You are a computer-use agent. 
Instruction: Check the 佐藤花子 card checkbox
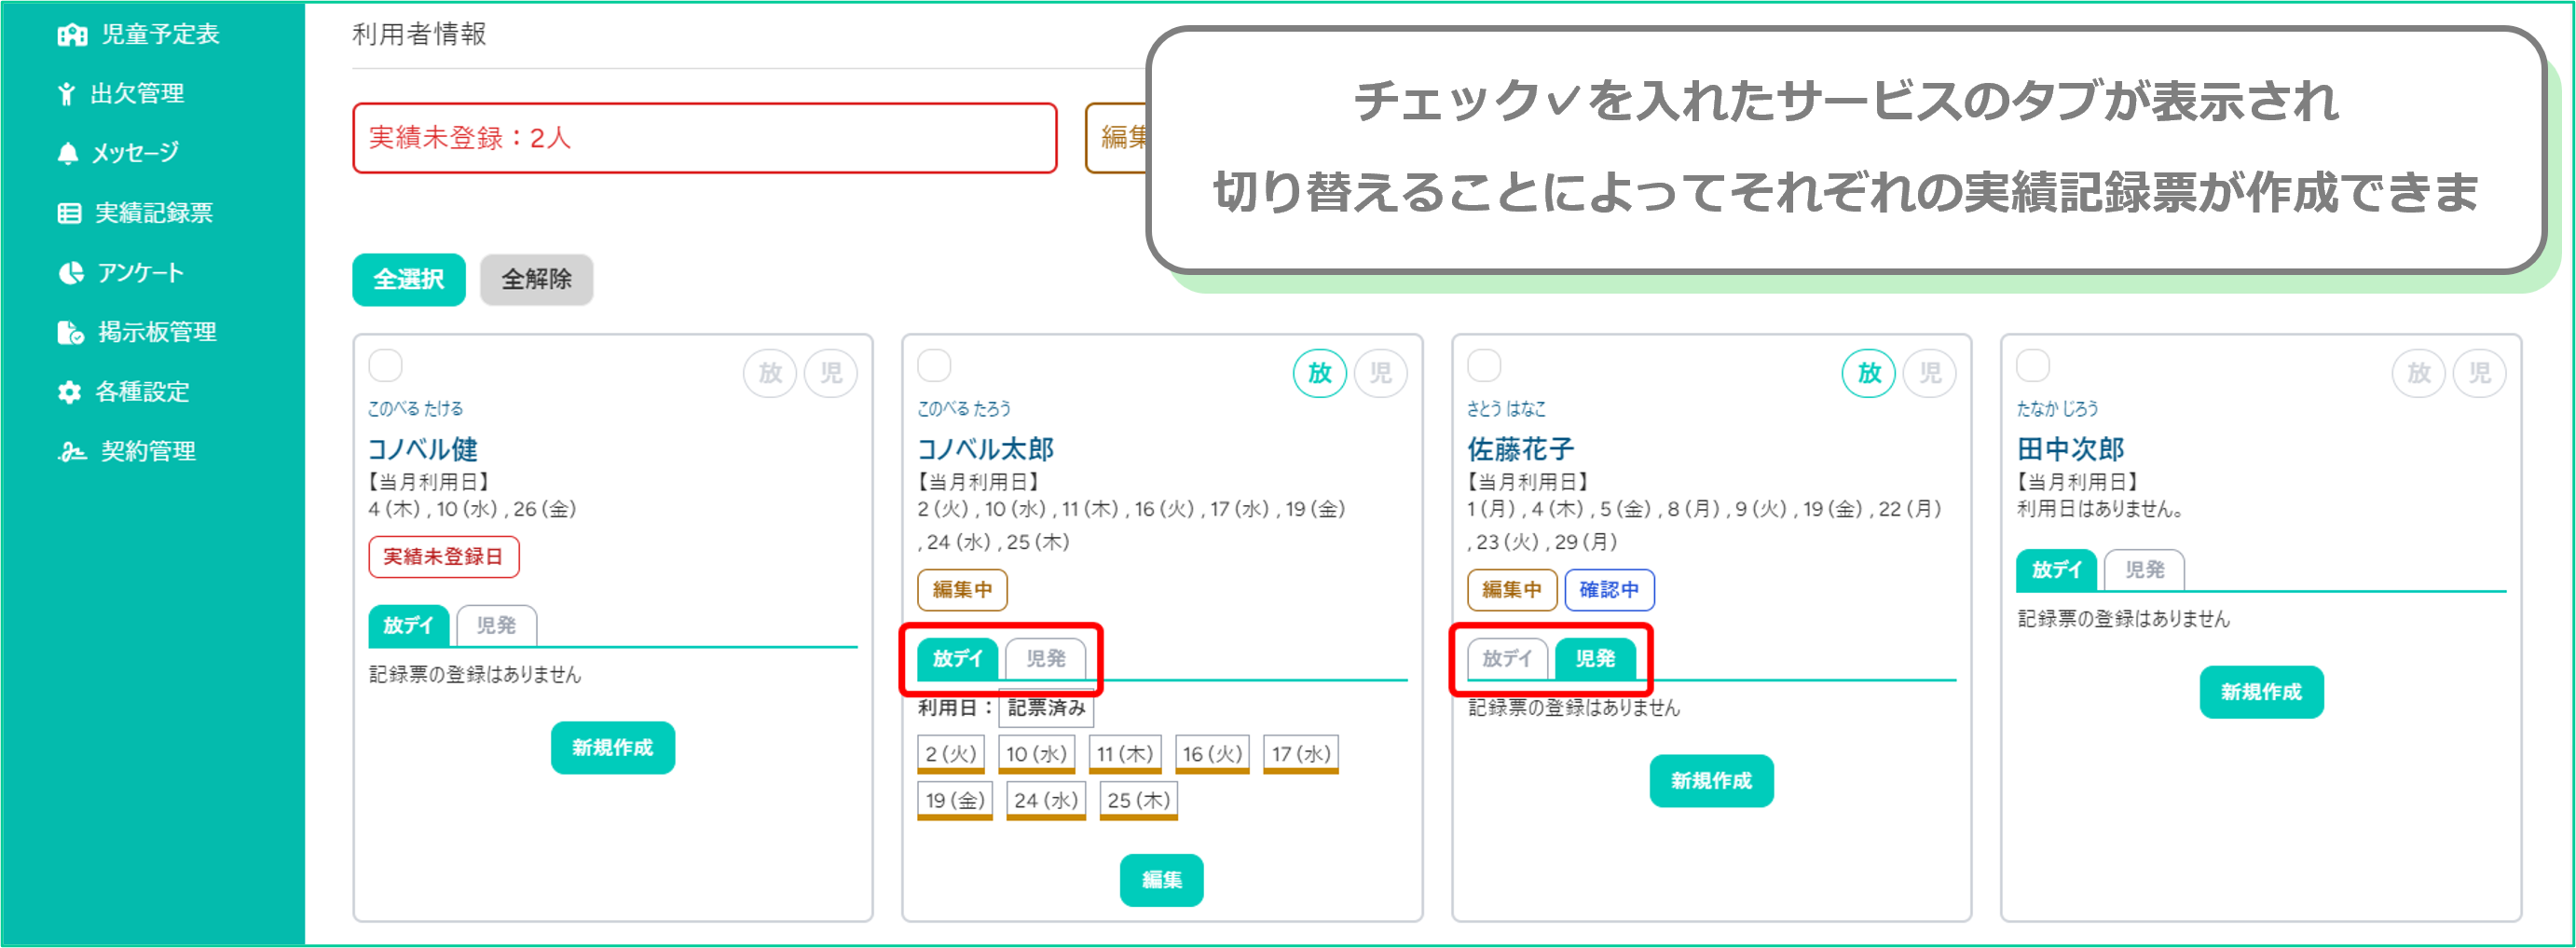pos(1484,366)
